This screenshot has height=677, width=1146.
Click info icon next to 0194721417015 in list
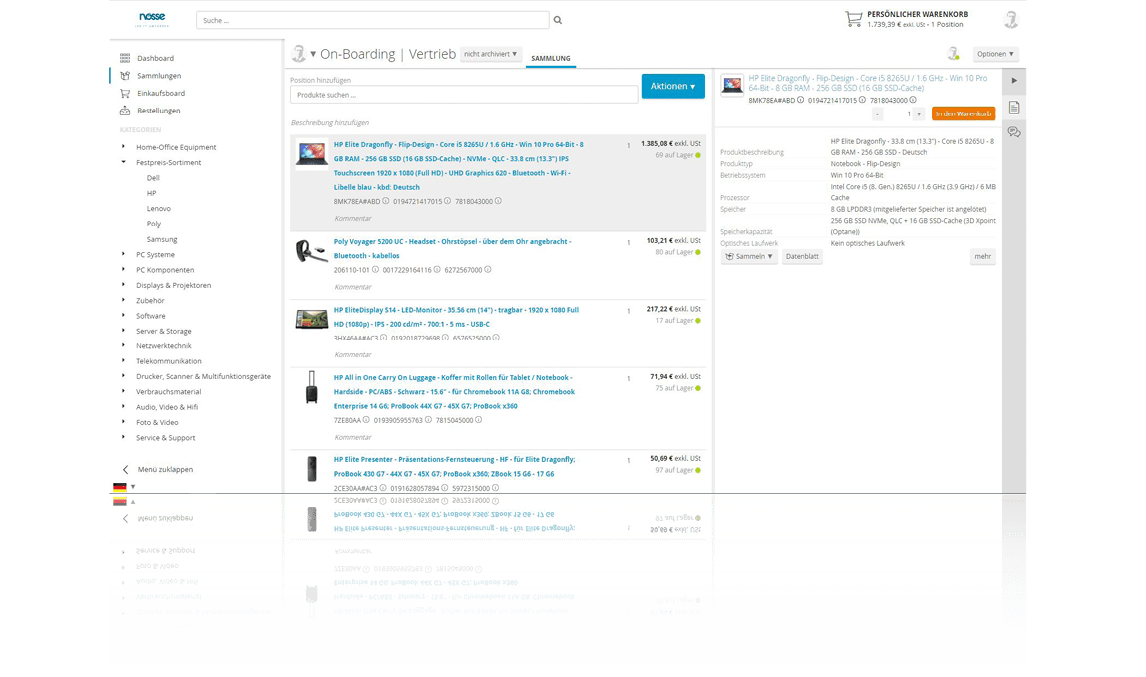[x=447, y=201]
